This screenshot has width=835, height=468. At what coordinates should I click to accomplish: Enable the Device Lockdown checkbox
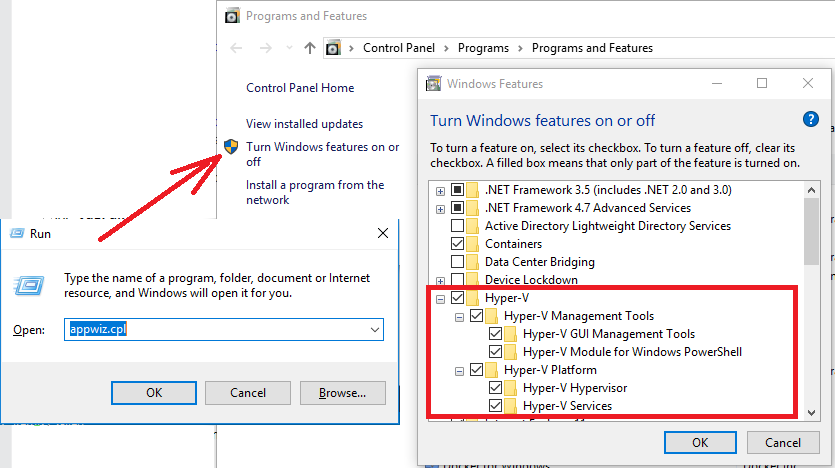point(457,280)
